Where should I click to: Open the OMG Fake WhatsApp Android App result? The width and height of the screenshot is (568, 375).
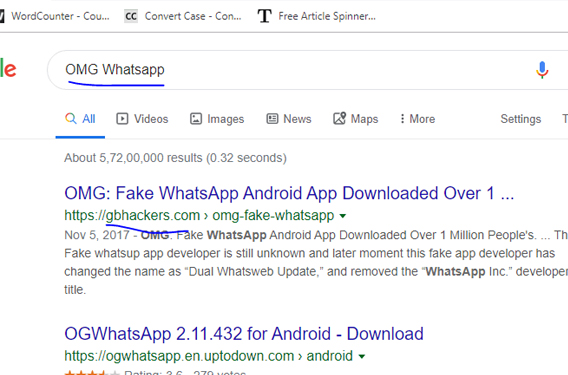click(289, 193)
